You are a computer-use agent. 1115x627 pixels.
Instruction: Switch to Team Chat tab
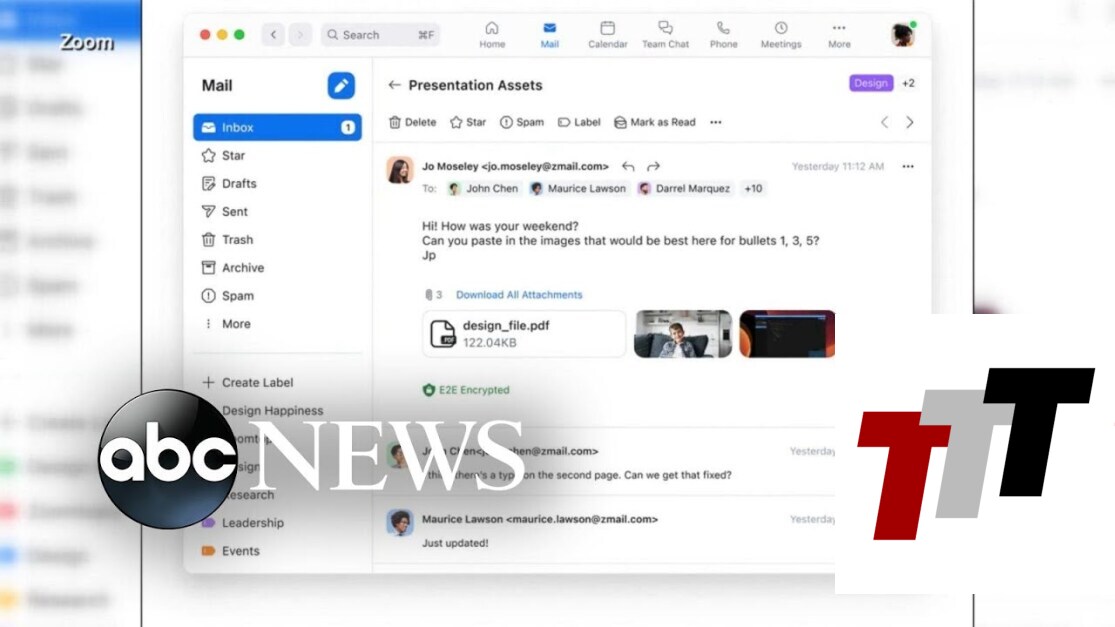pos(665,34)
